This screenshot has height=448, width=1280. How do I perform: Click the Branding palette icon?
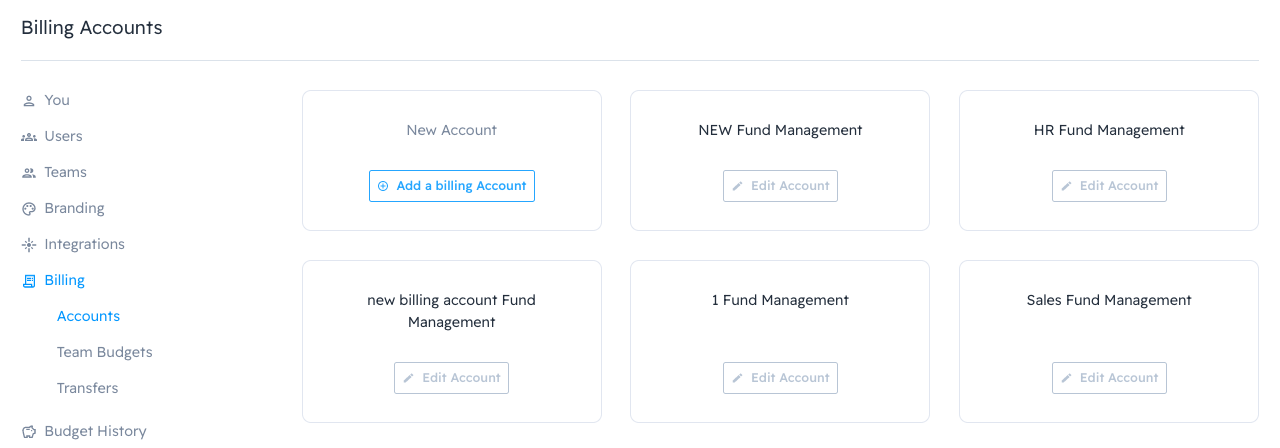[x=29, y=209]
